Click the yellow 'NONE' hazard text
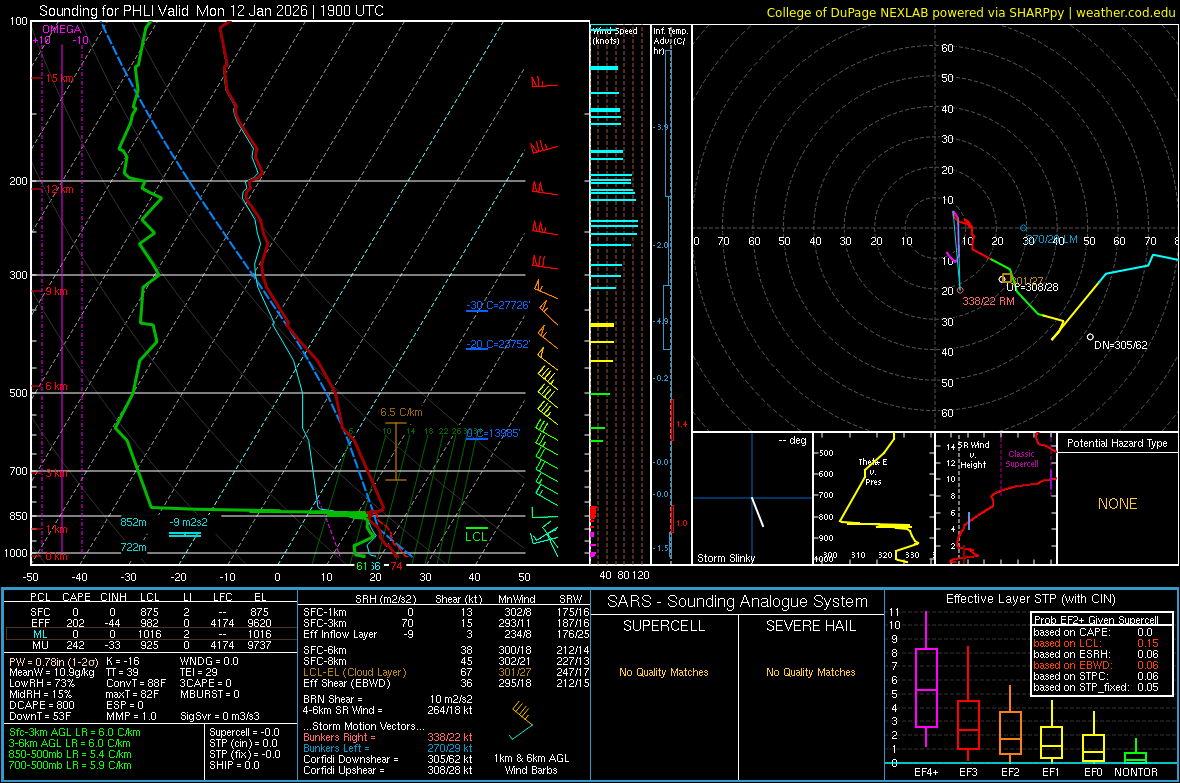Viewport: 1180px width, 783px height. coord(1117,504)
